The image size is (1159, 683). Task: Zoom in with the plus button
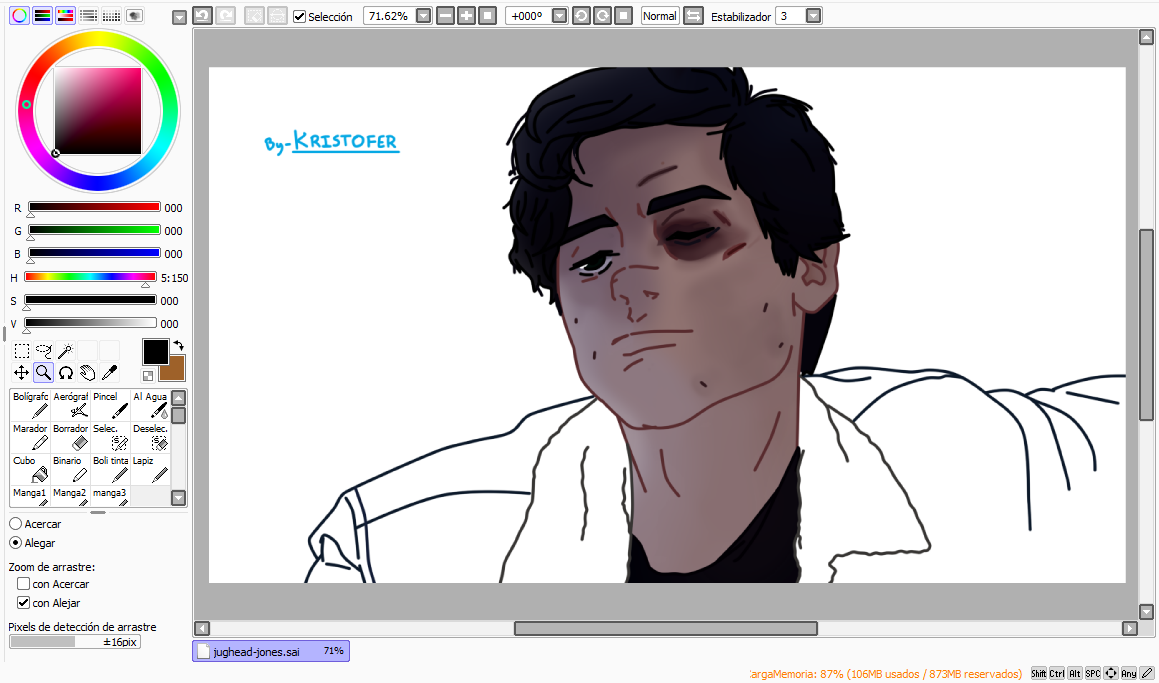466,16
